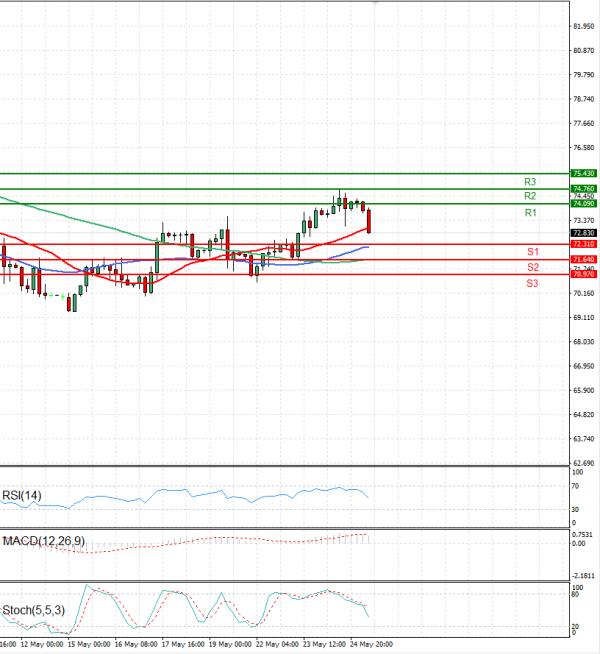Click the 65.900 price axis value
600x654 pixels.
point(584,390)
